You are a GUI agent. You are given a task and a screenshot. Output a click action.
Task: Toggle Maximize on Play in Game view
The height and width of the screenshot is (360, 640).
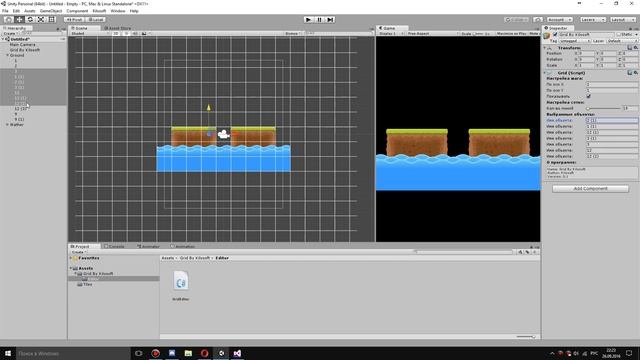click(511, 33)
